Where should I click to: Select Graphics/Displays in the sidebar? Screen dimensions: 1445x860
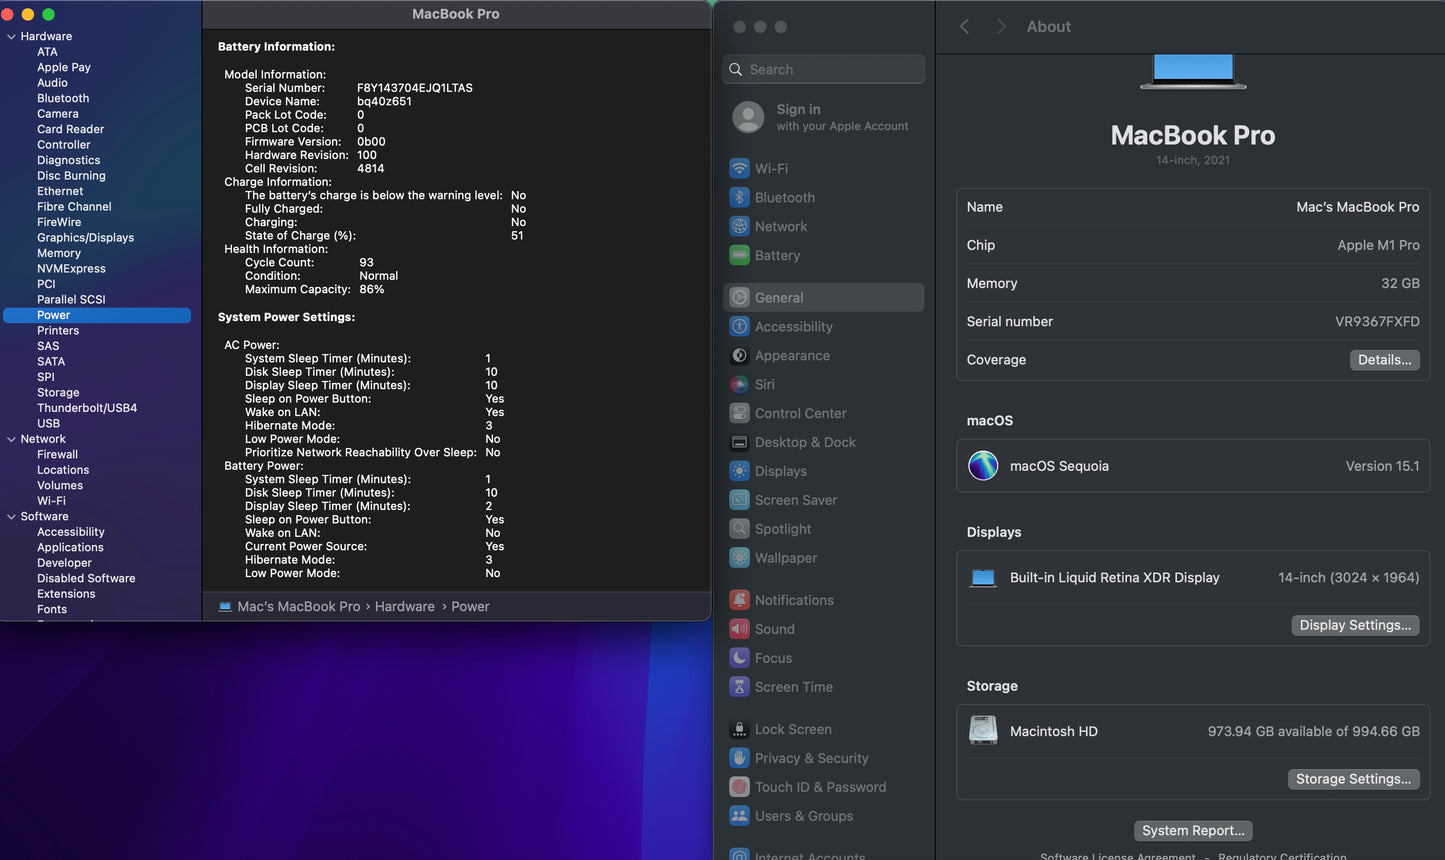tap(85, 238)
